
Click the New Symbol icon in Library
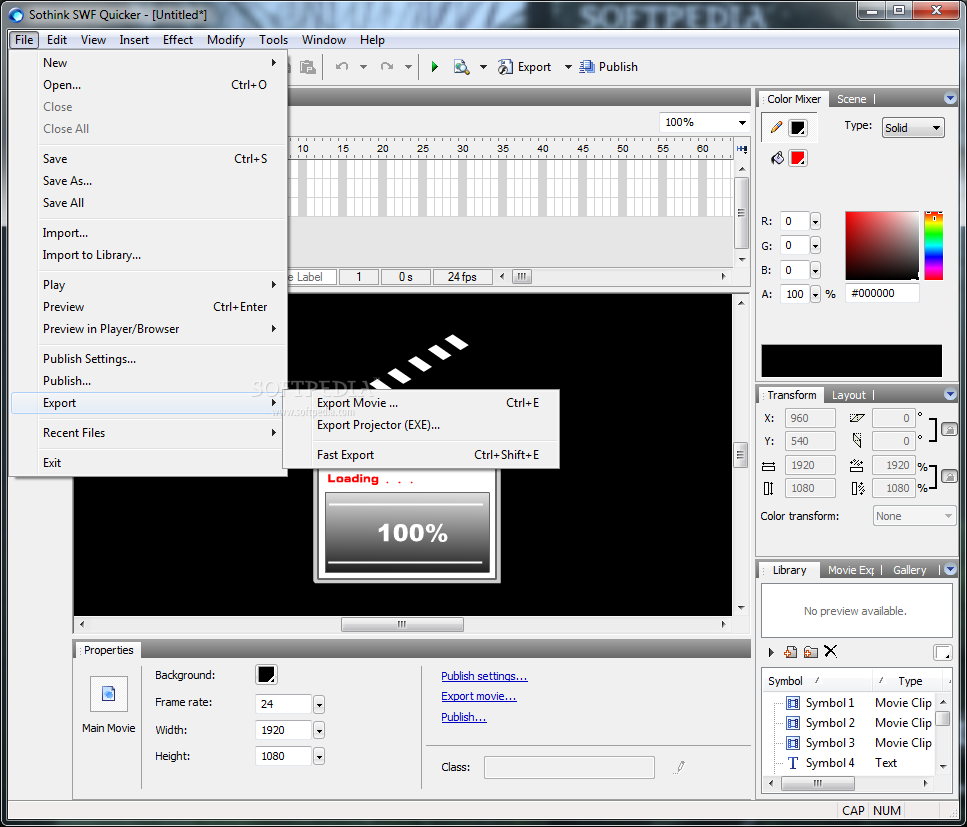click(791, 652)
